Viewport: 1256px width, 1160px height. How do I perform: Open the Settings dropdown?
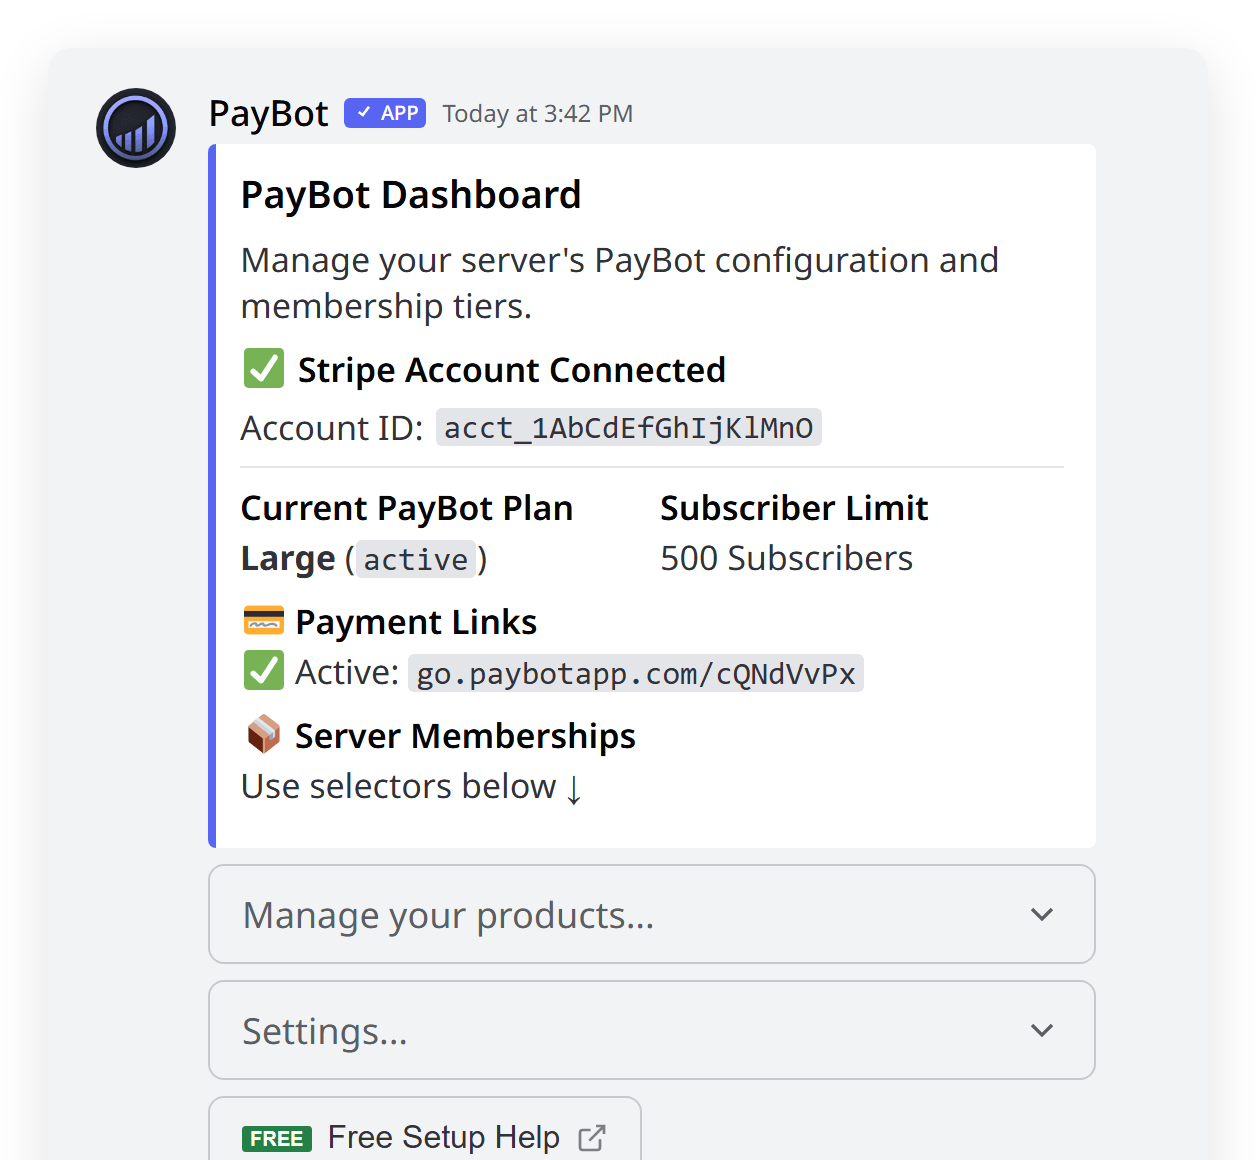651,1030
